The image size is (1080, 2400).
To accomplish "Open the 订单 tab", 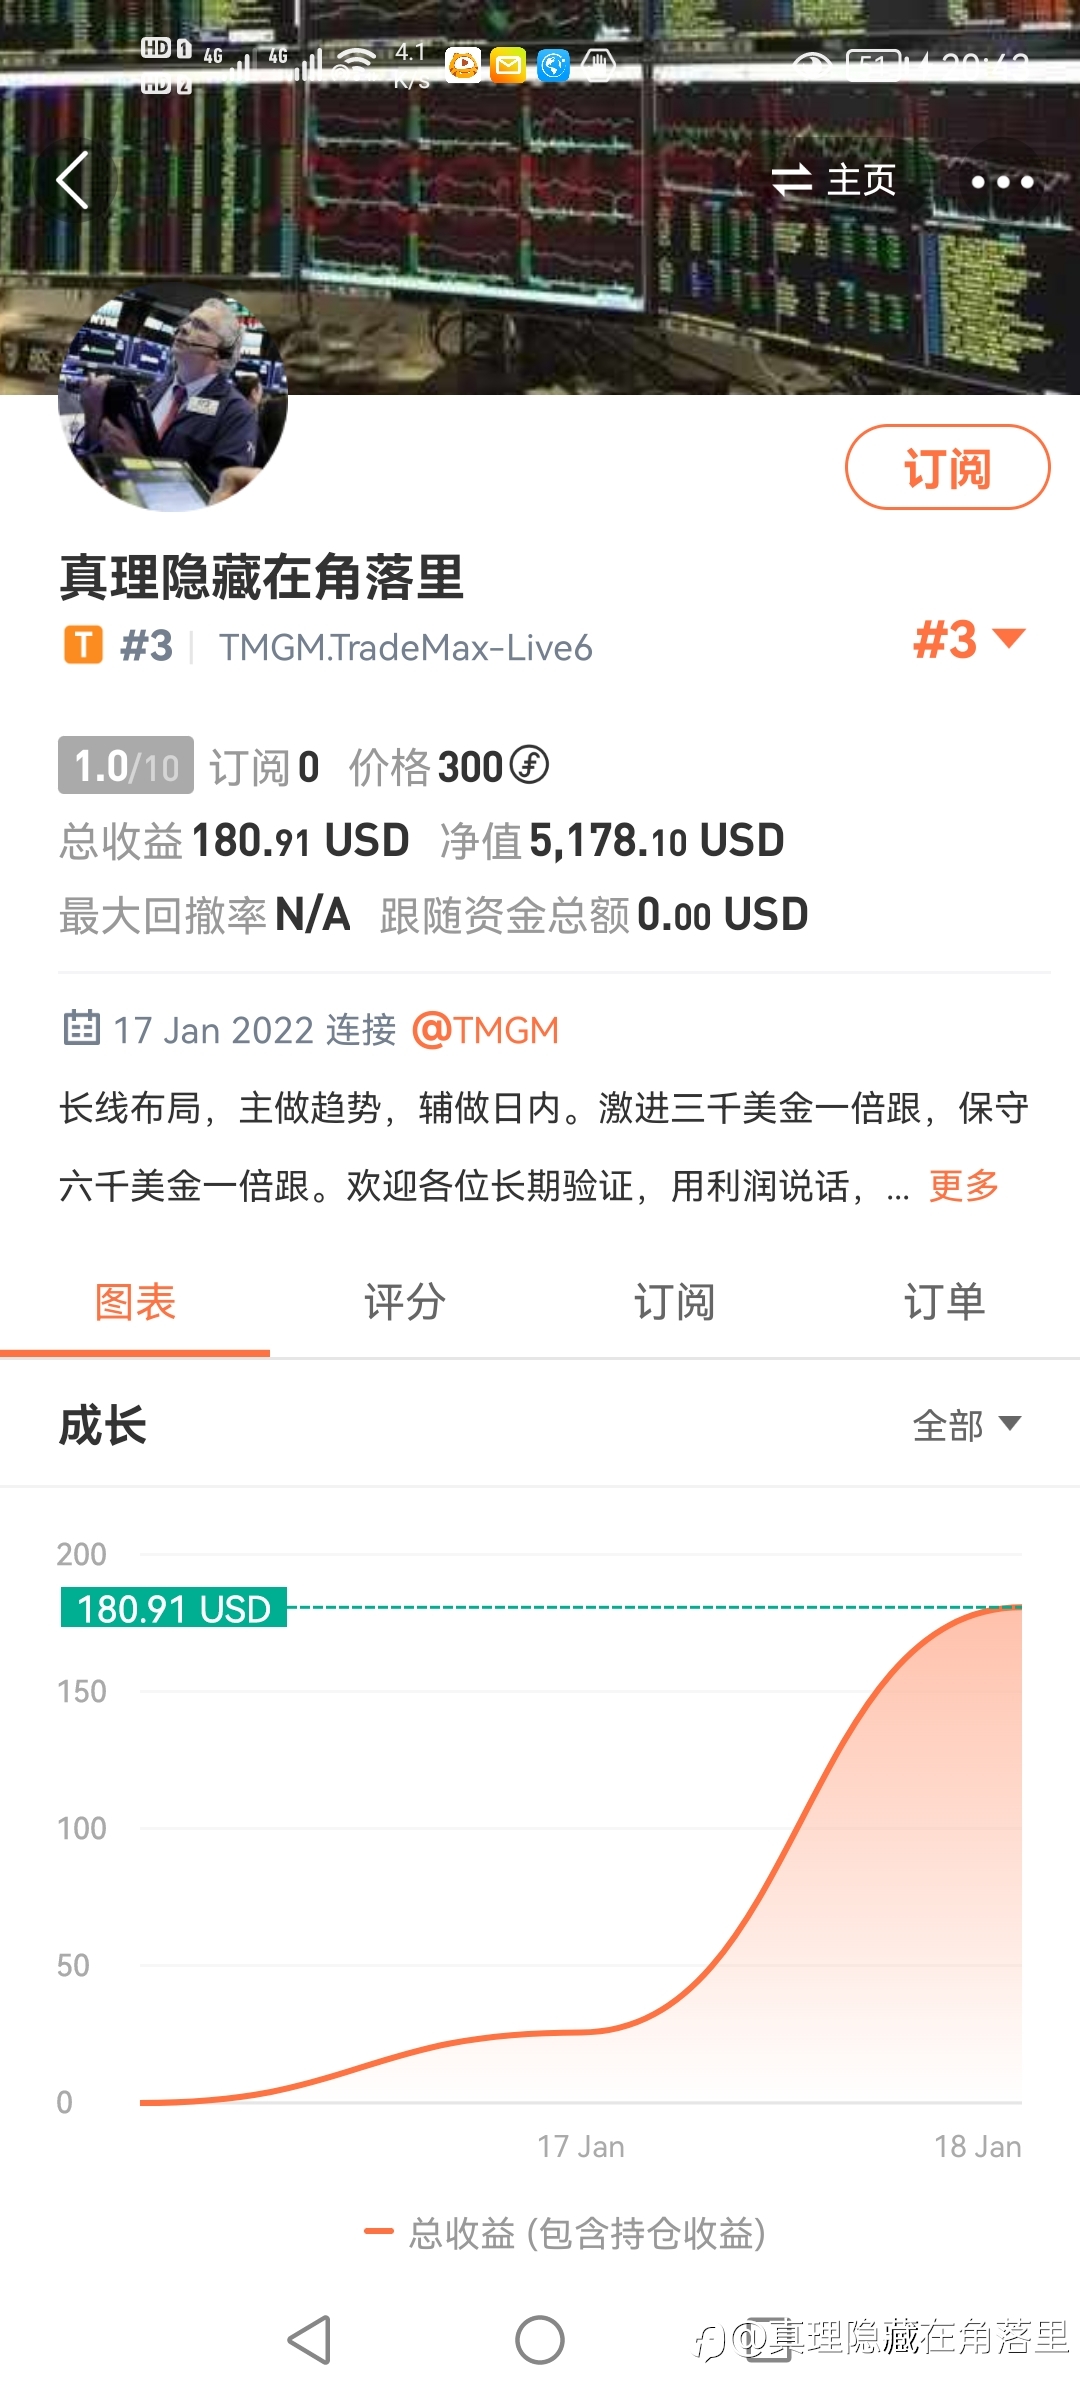I will pos(945,1302).
